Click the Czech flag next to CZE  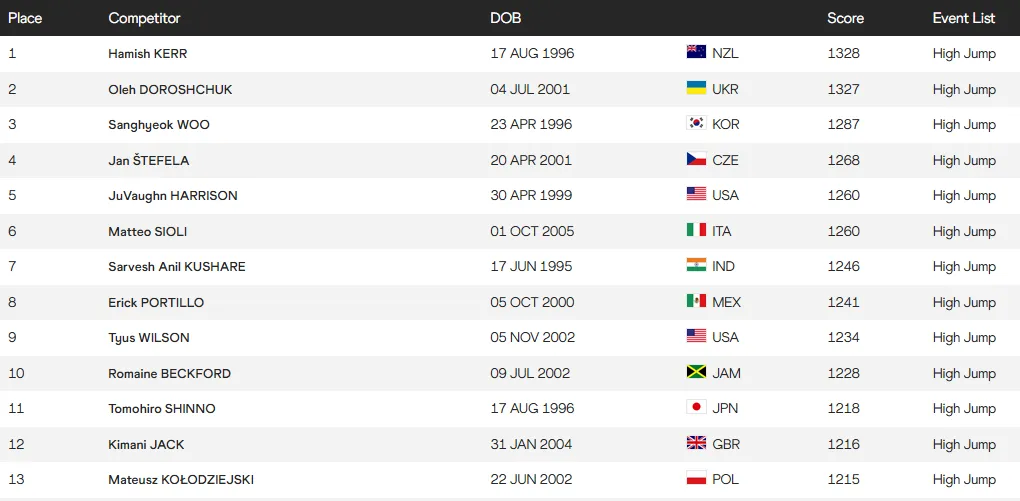pyautogui.click(x=696, y=159)
